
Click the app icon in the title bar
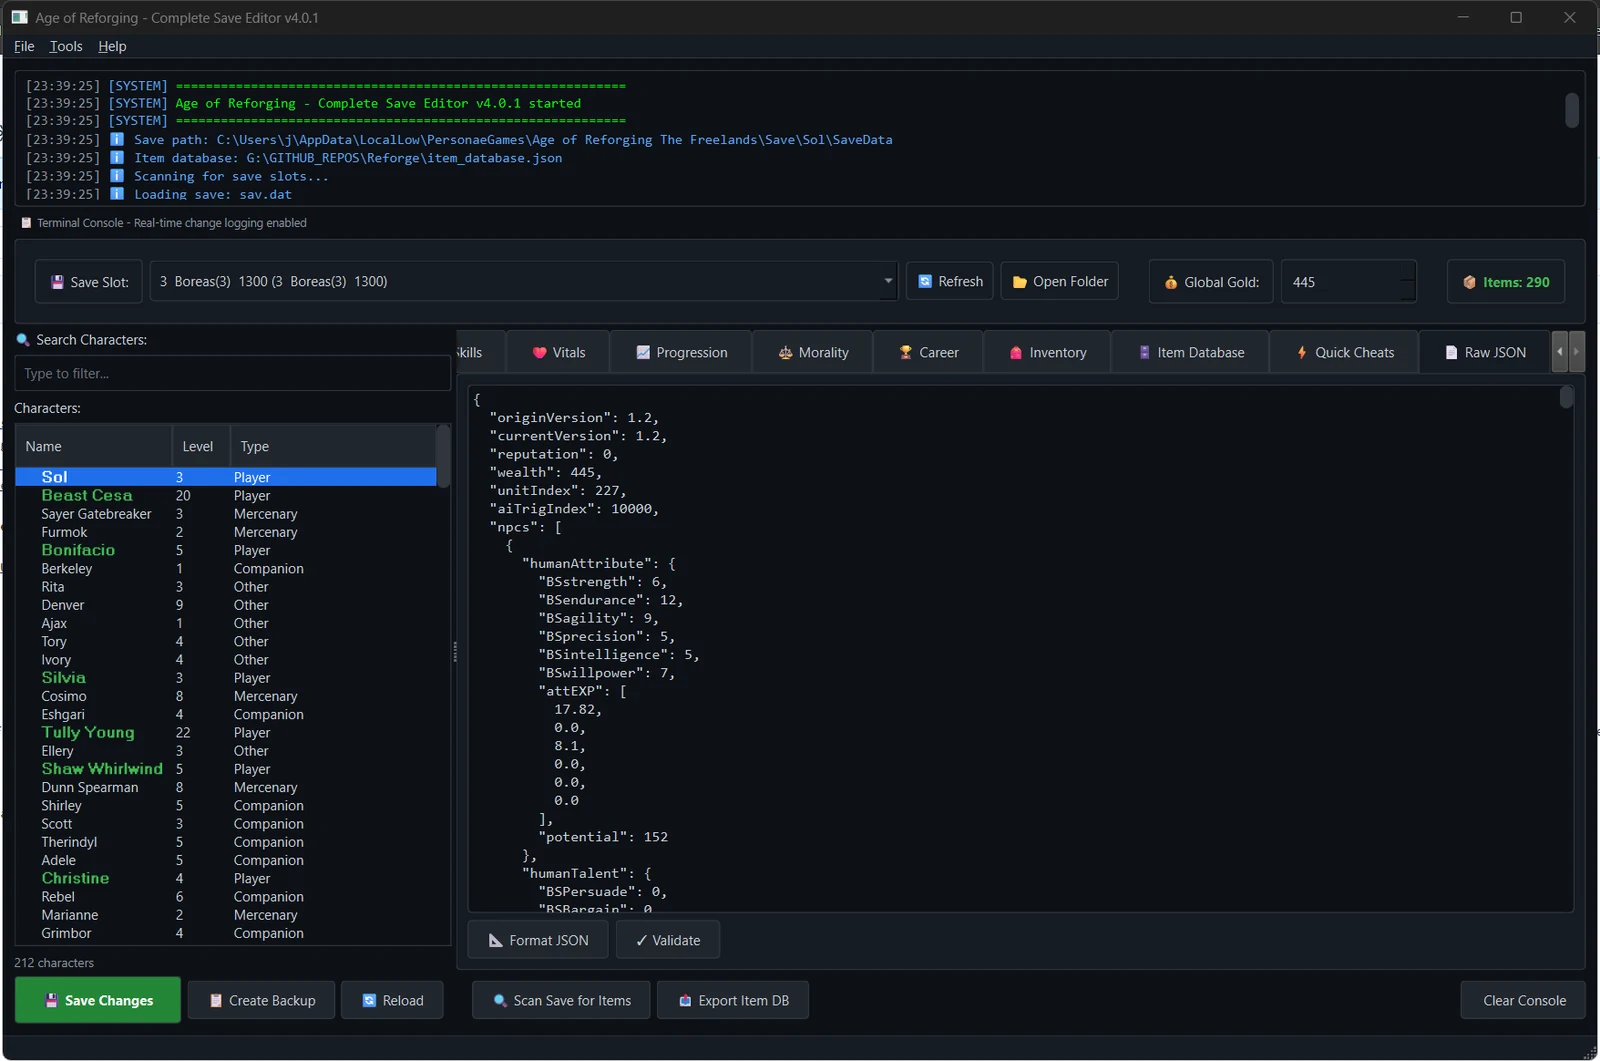point(19,18)
